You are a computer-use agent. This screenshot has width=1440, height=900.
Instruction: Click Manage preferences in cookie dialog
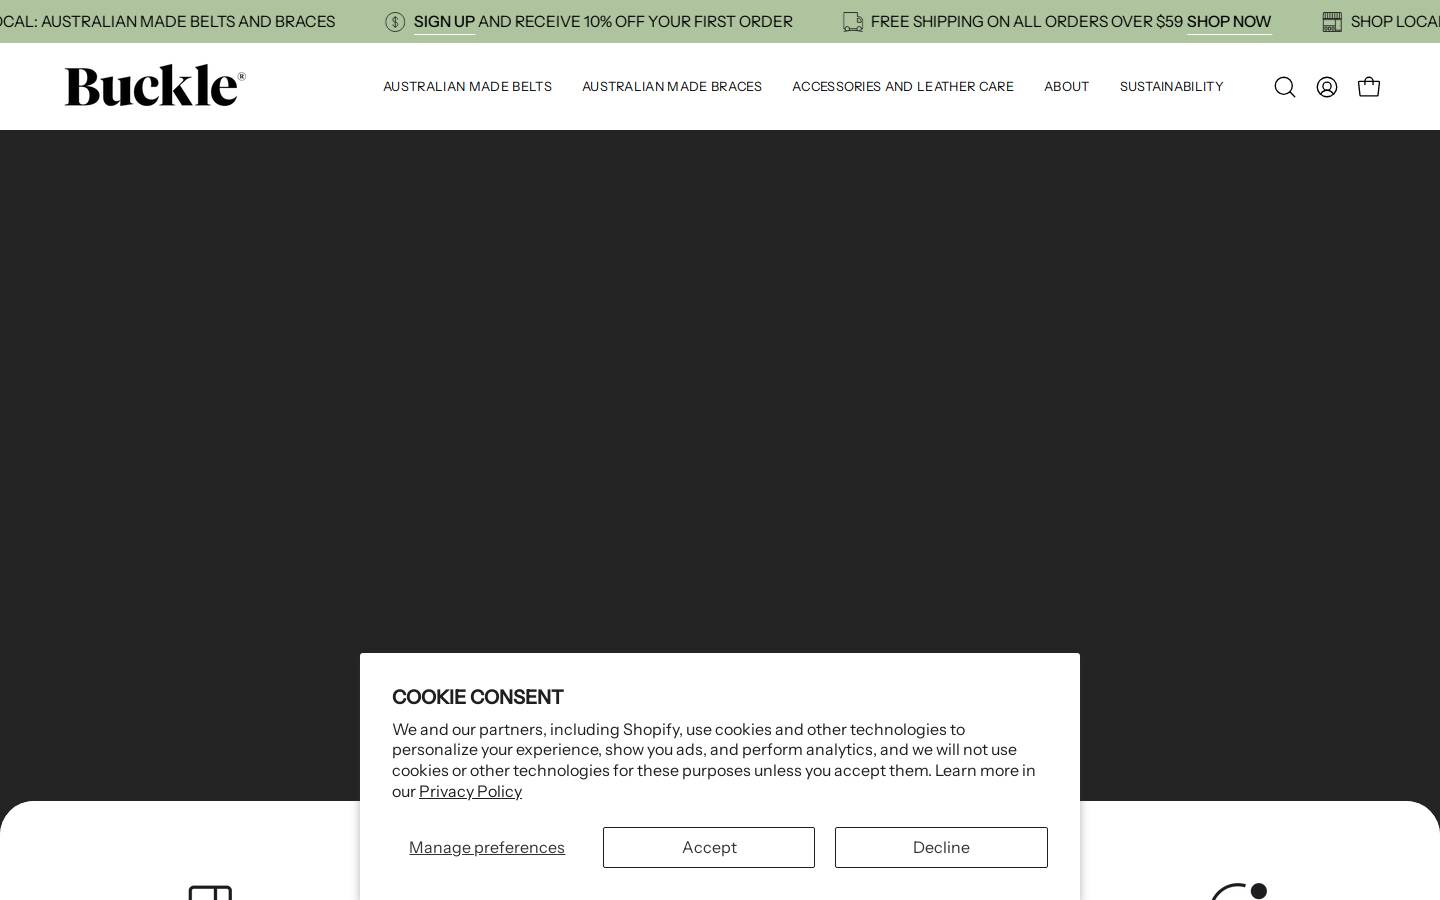tap(487, 848)
